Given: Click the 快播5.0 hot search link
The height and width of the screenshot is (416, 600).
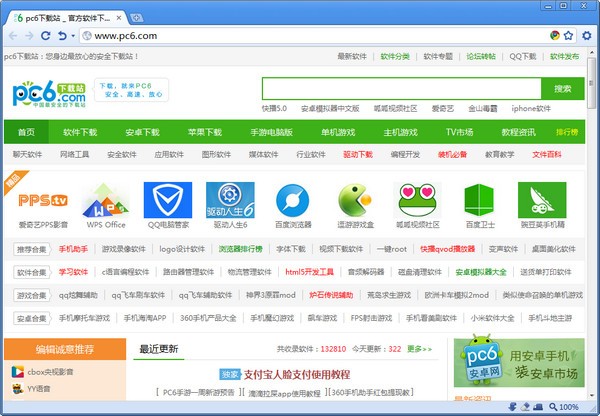Looking at the screenshot, I should [274, 108].
